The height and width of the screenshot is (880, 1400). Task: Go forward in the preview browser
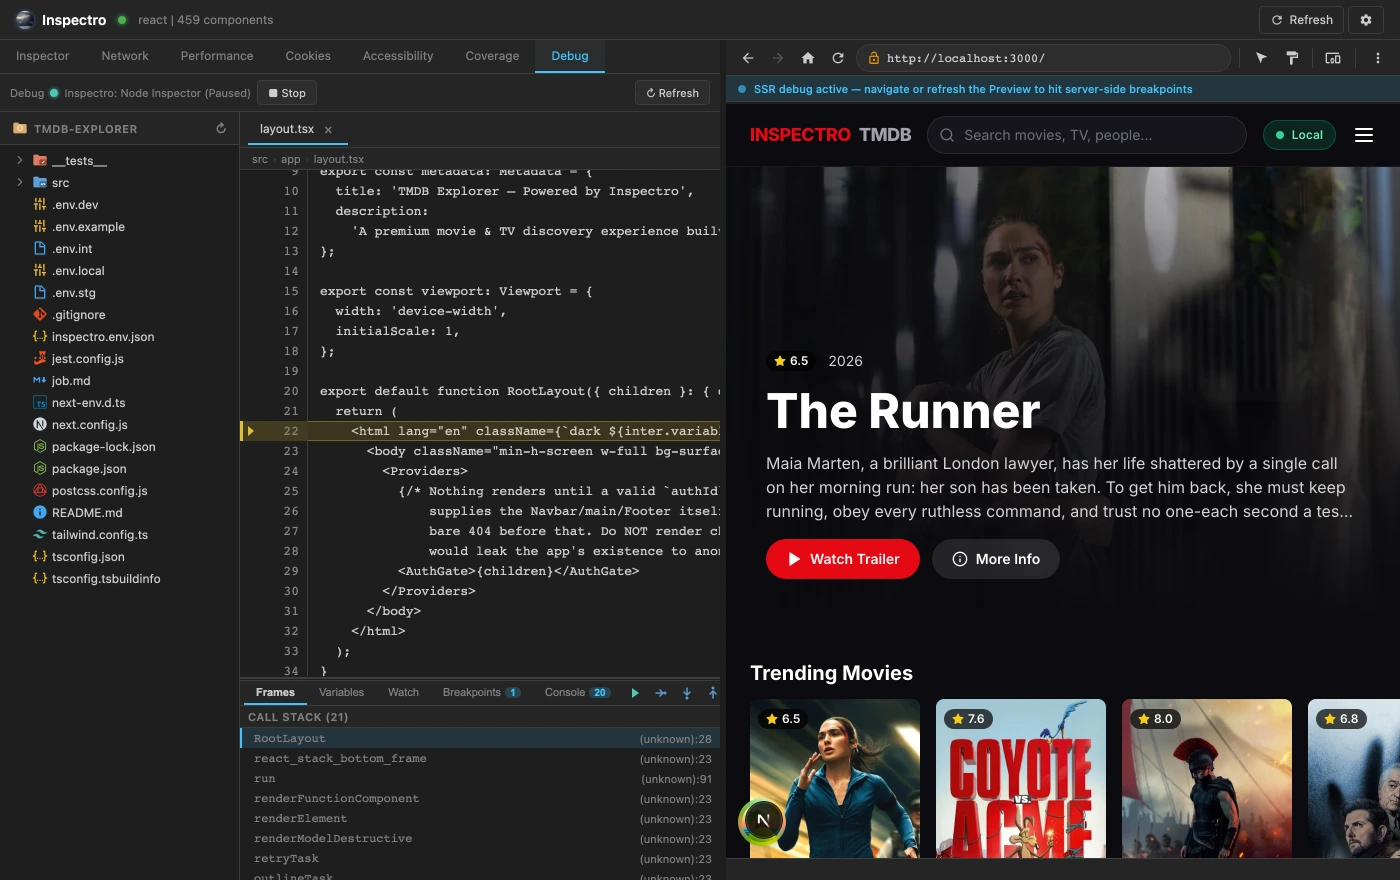coord(778,58)
